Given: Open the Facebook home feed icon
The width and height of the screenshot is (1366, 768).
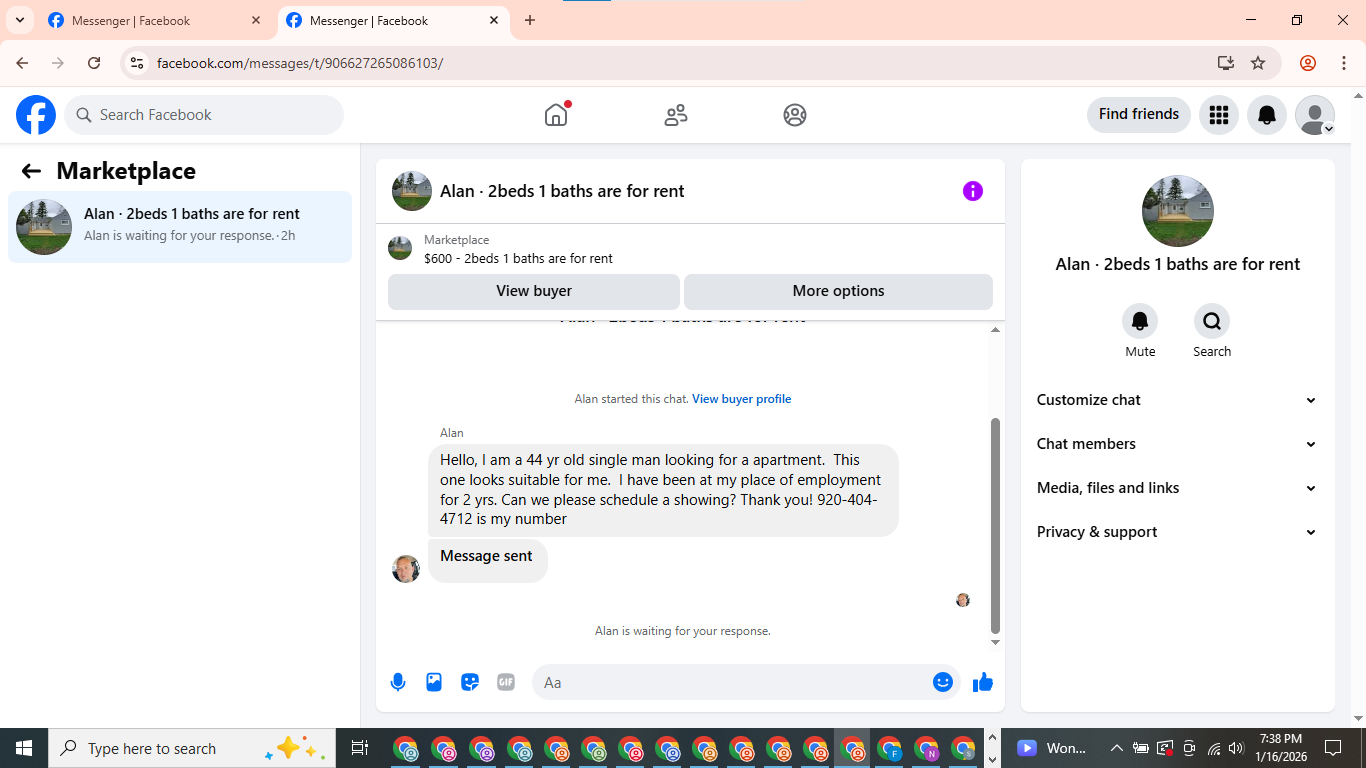Looking at the screenshot, I should (556, 115).
